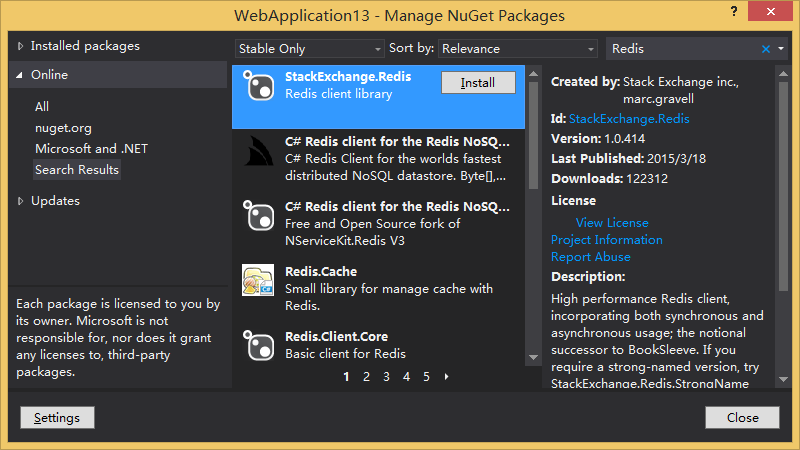Select the Redis.Cache package title

tap(321, 271)
